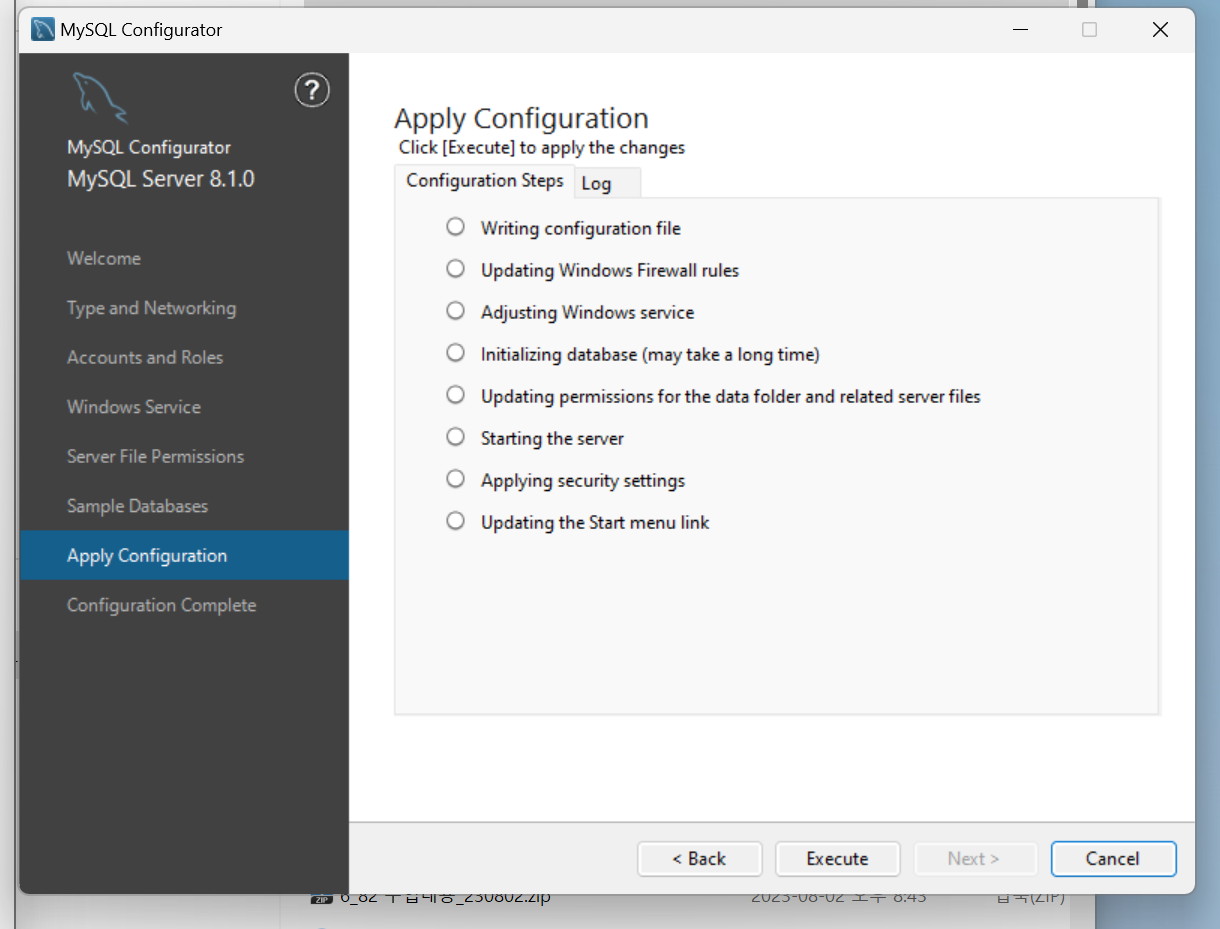Go to Server File Permissions step
The height and width of the screenshot is (929, 1220).
156,456
